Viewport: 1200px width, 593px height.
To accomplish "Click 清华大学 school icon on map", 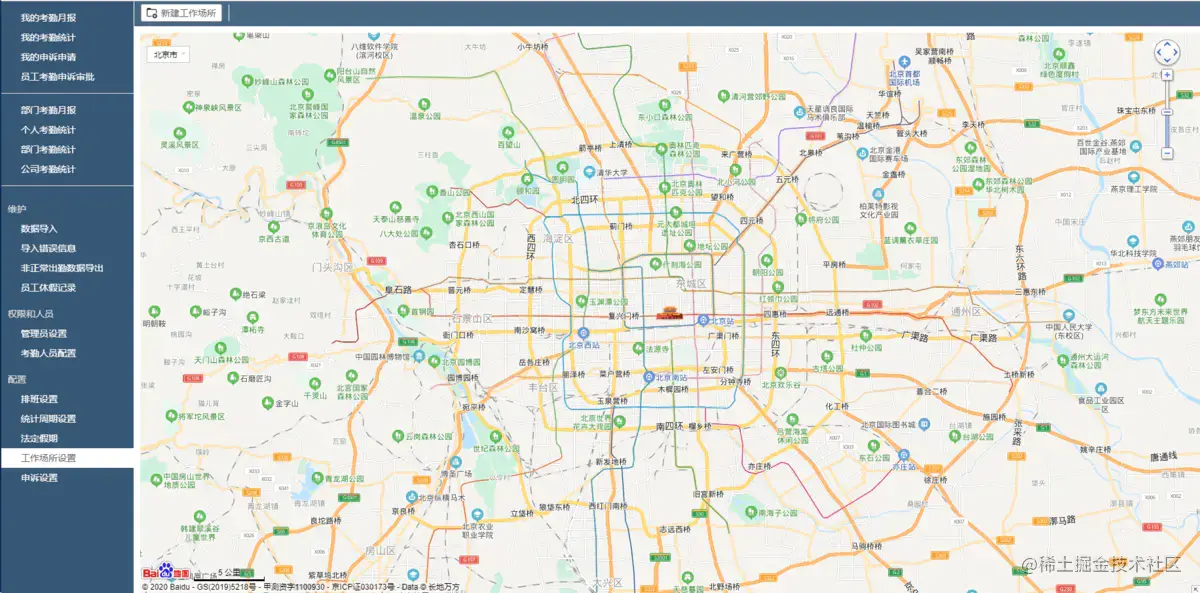I will click(590, 172).
